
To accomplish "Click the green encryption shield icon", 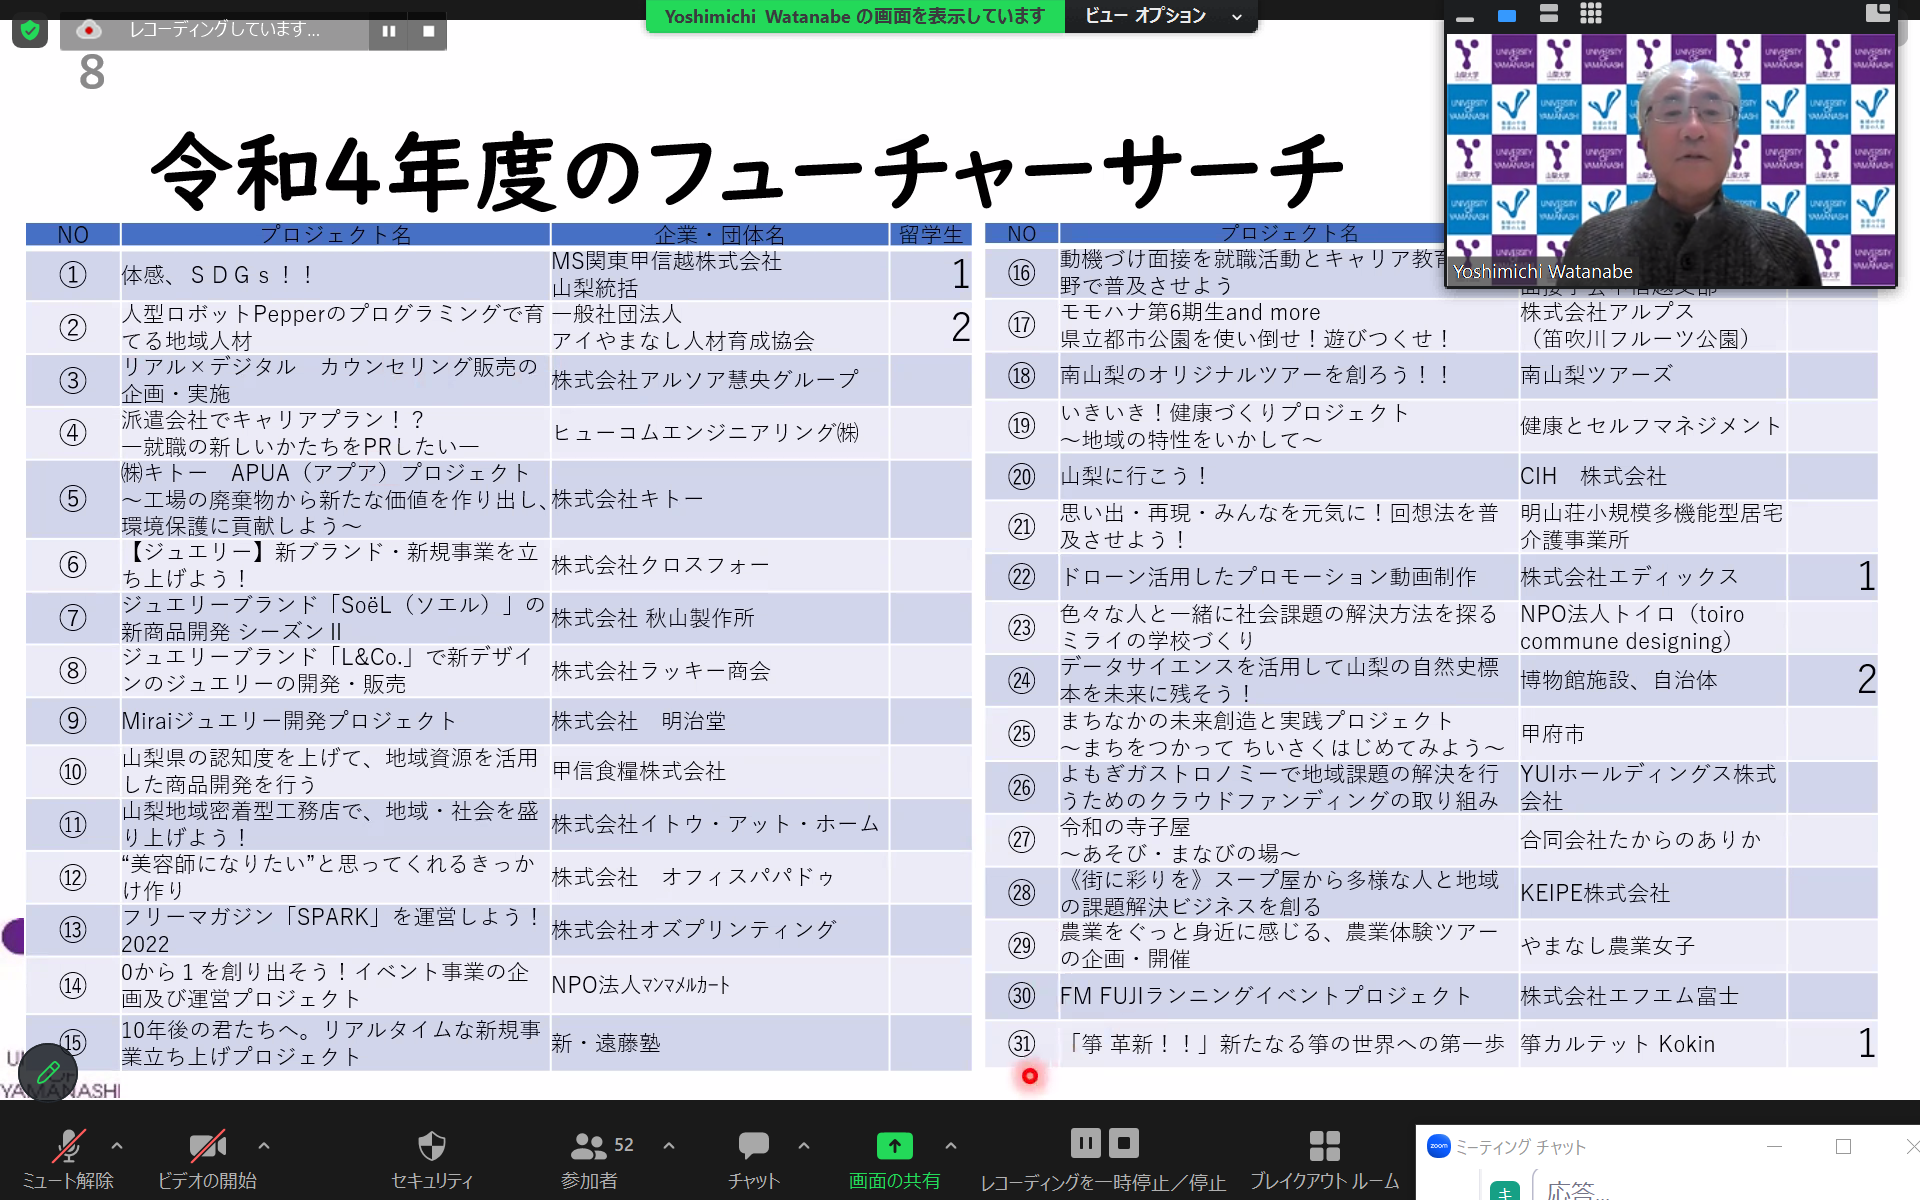I will click(30, 31).
